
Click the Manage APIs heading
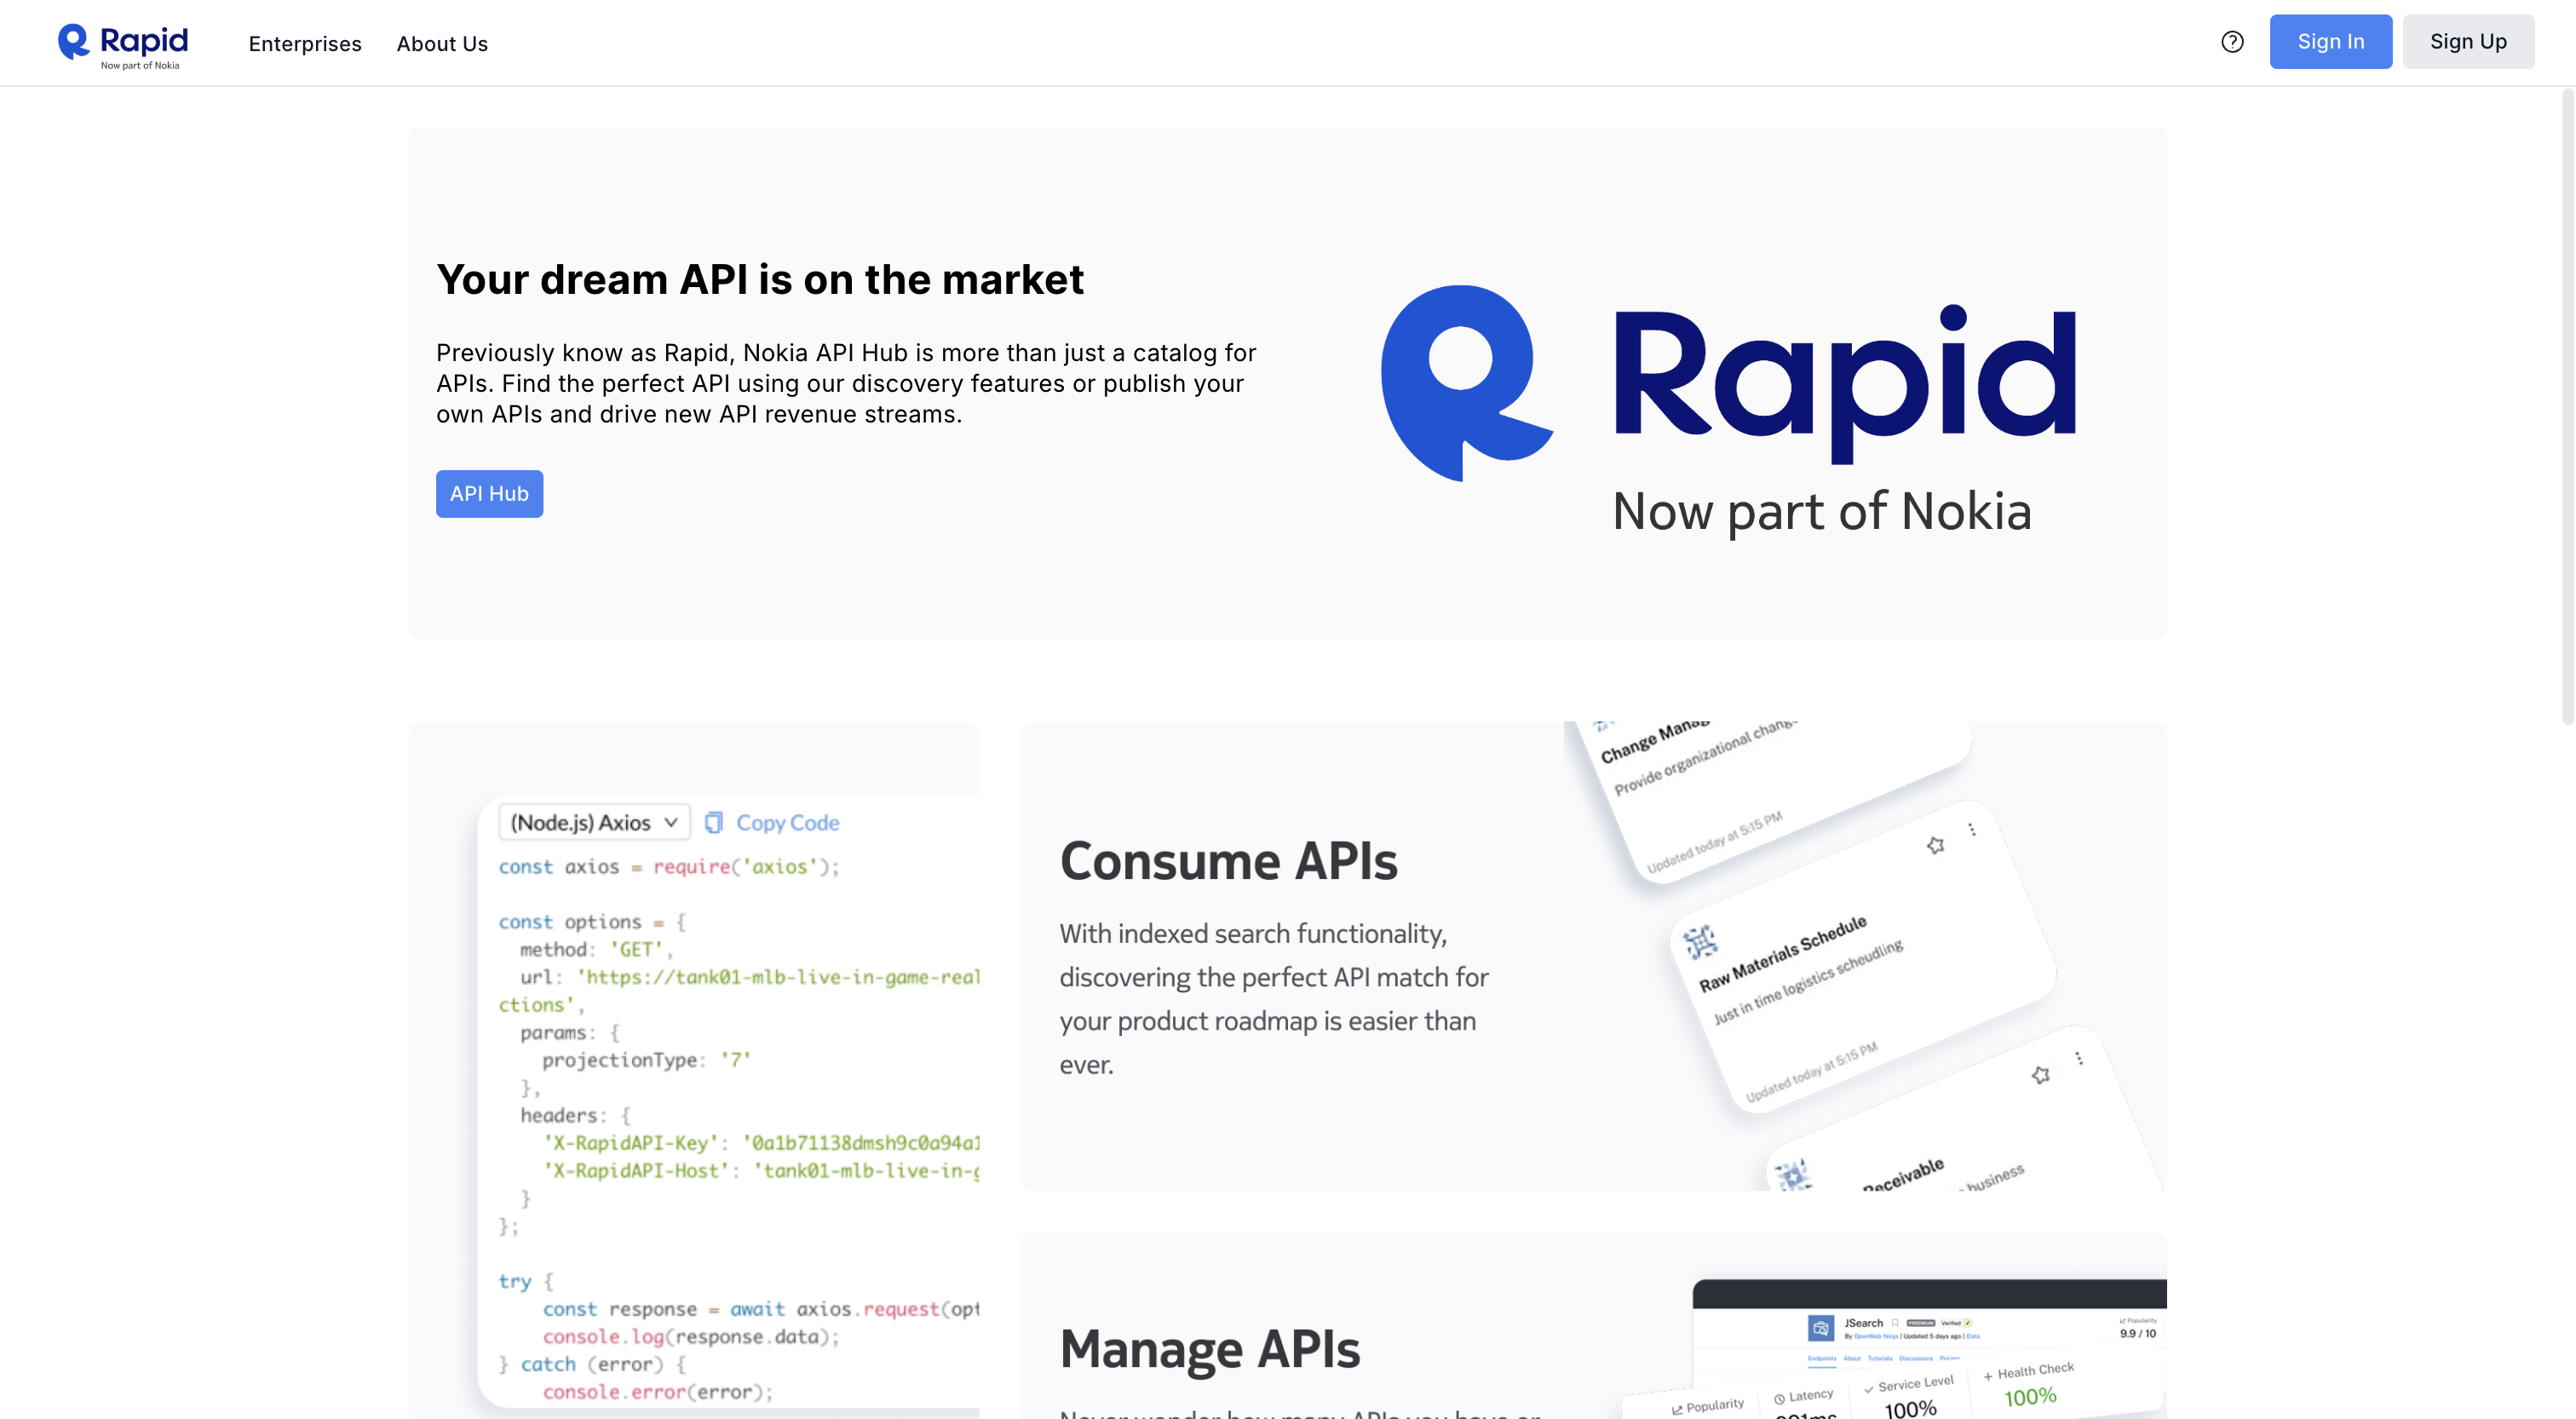1209,1349
